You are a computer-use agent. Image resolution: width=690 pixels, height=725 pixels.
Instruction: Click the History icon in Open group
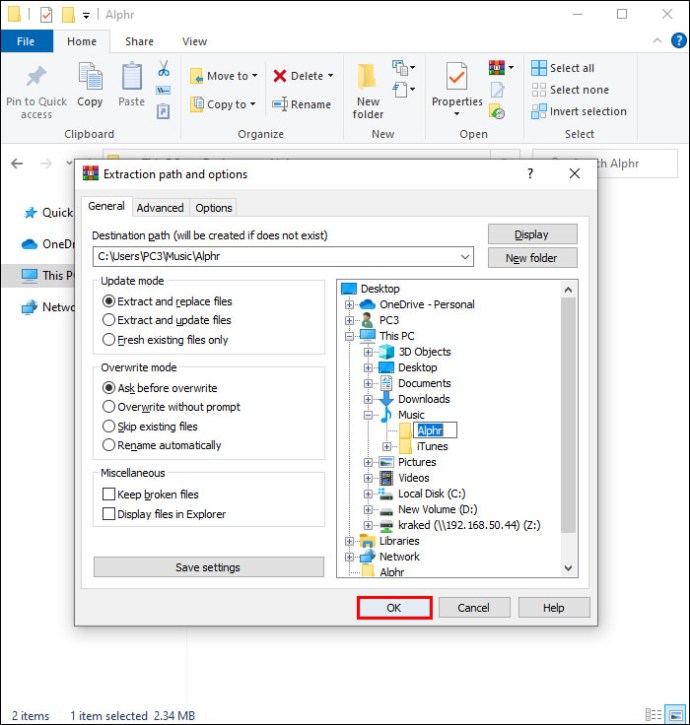497,112
